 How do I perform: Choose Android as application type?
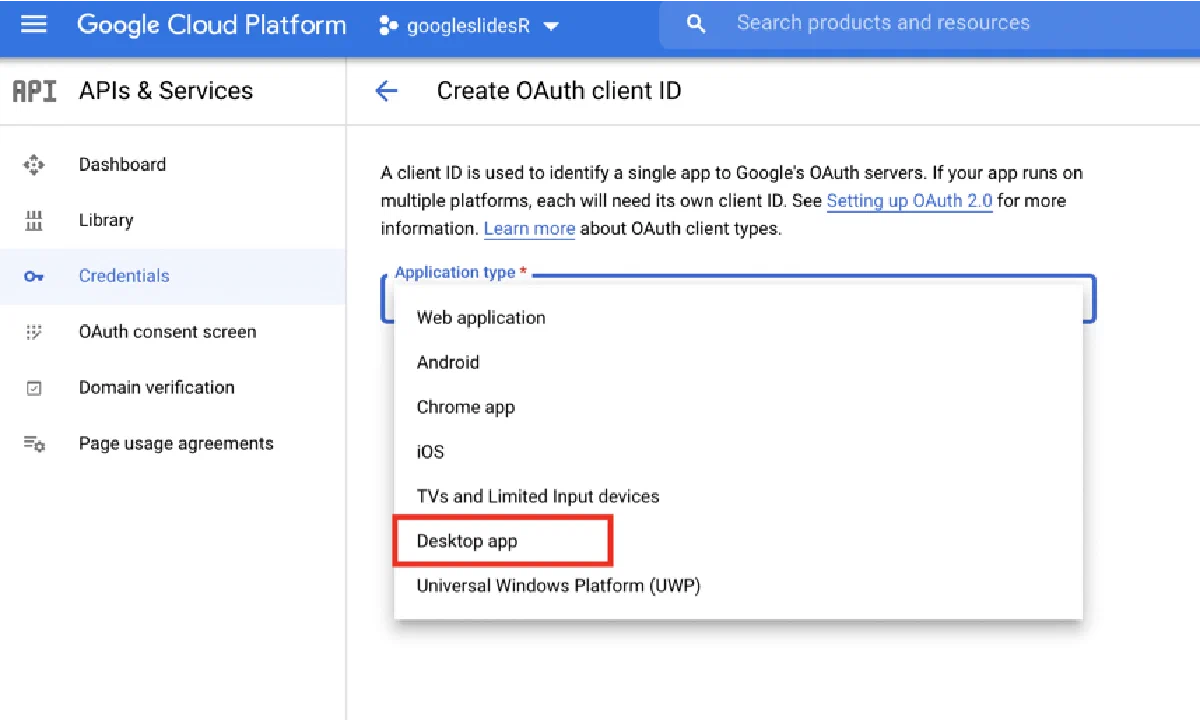[x=738, y=363]
